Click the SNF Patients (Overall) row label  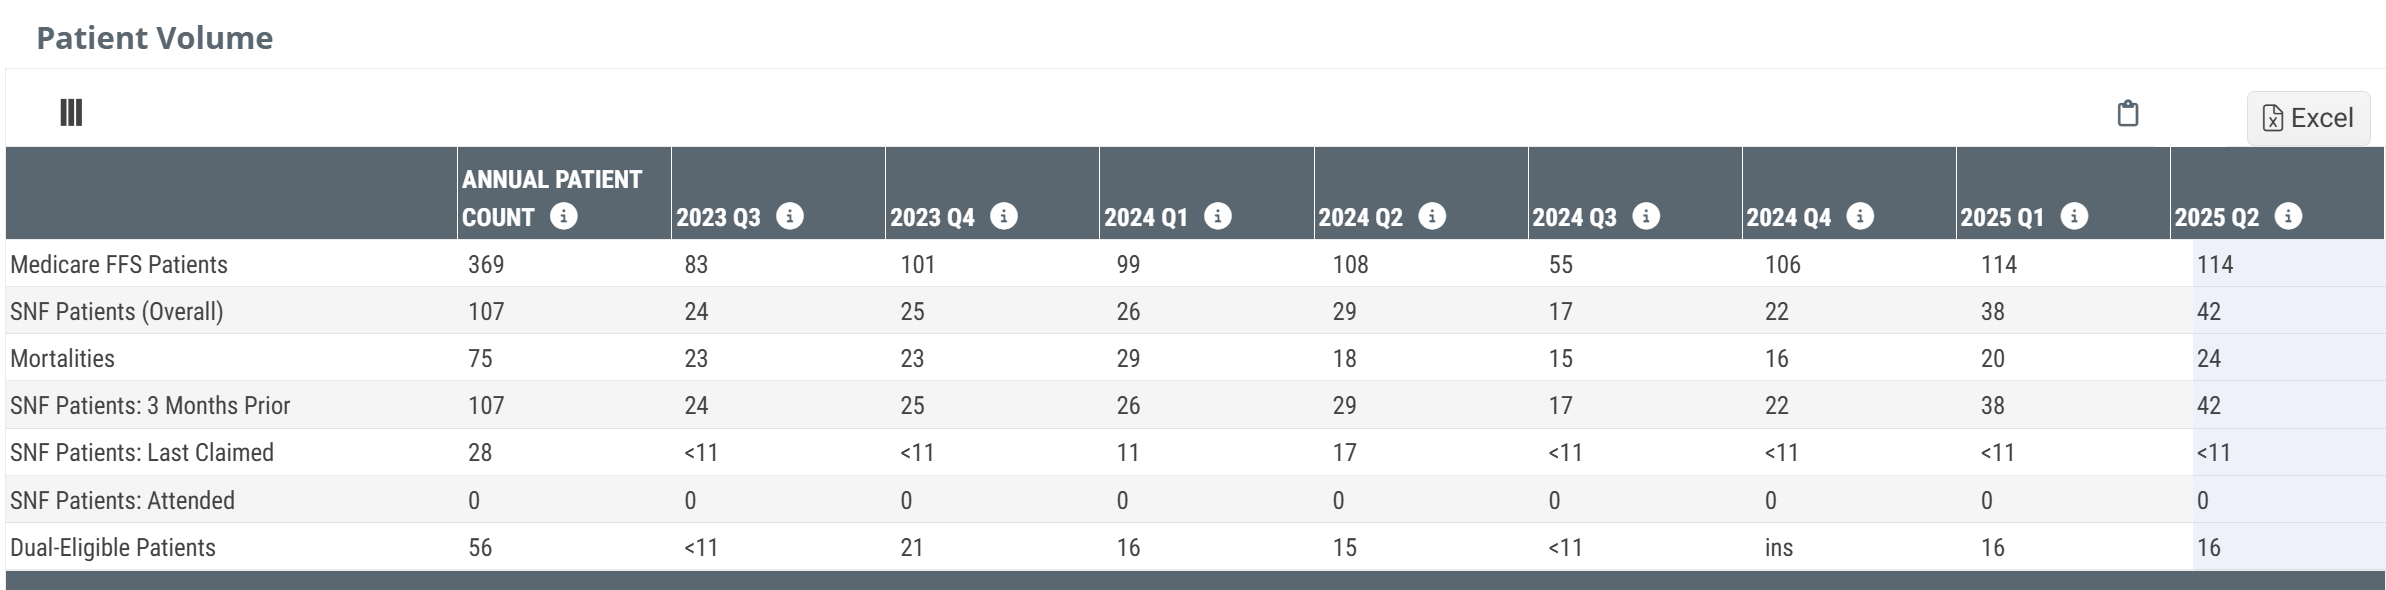117,311
